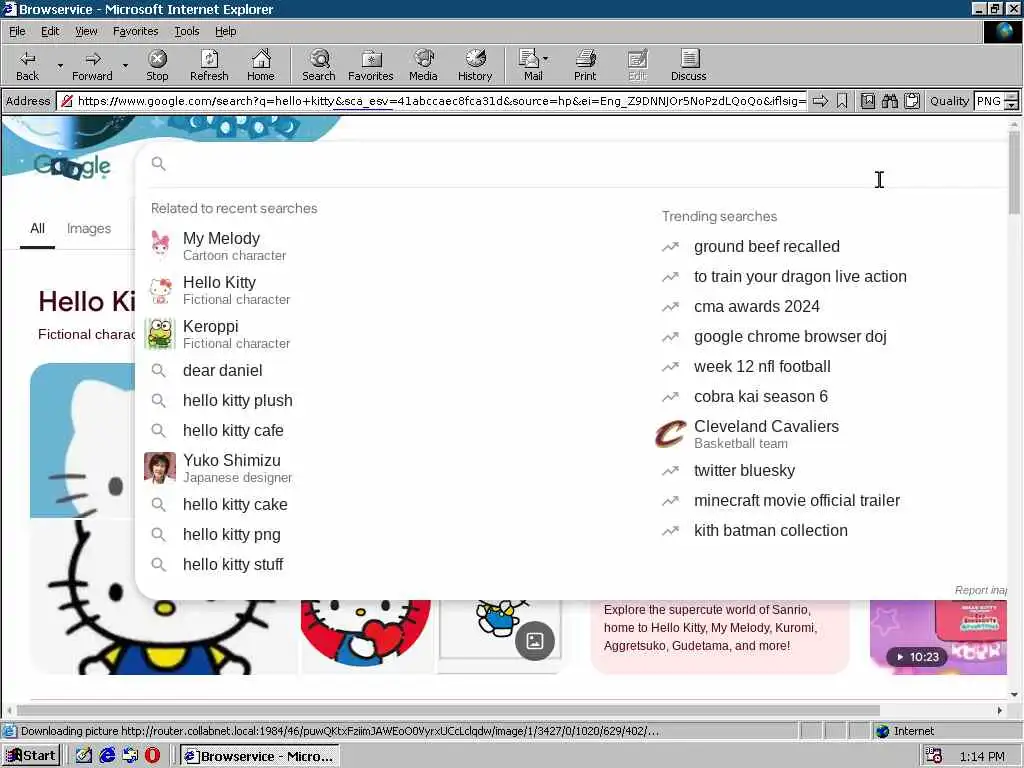Stop the page loading
Screen dimensions: 1024x768
tap(157, 65)
